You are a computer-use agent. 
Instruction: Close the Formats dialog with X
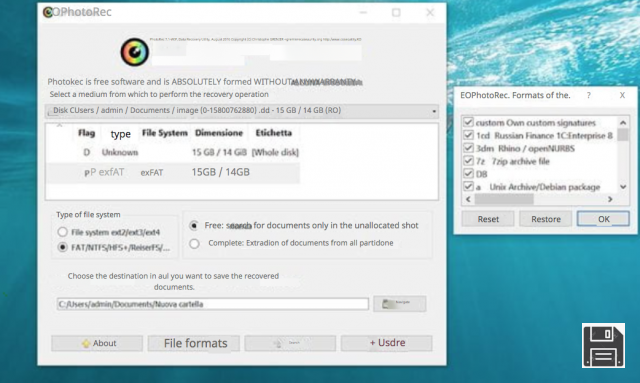(x=622, y=95)
